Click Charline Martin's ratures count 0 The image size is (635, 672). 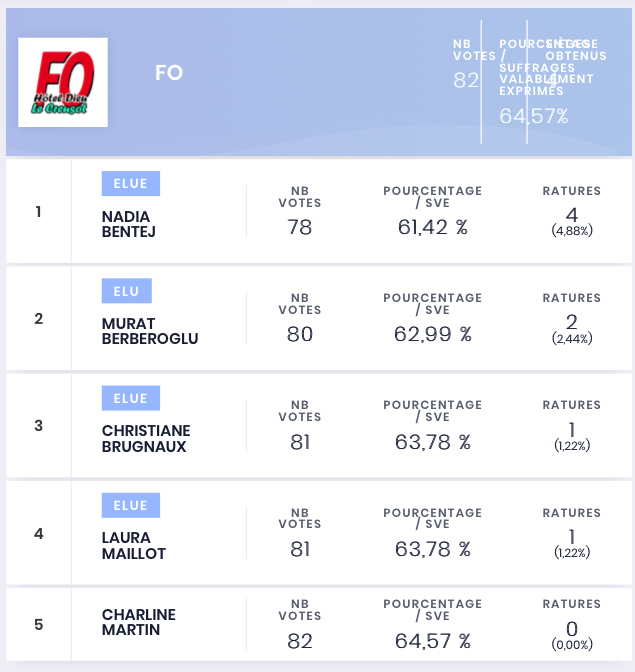click(572, 629)
